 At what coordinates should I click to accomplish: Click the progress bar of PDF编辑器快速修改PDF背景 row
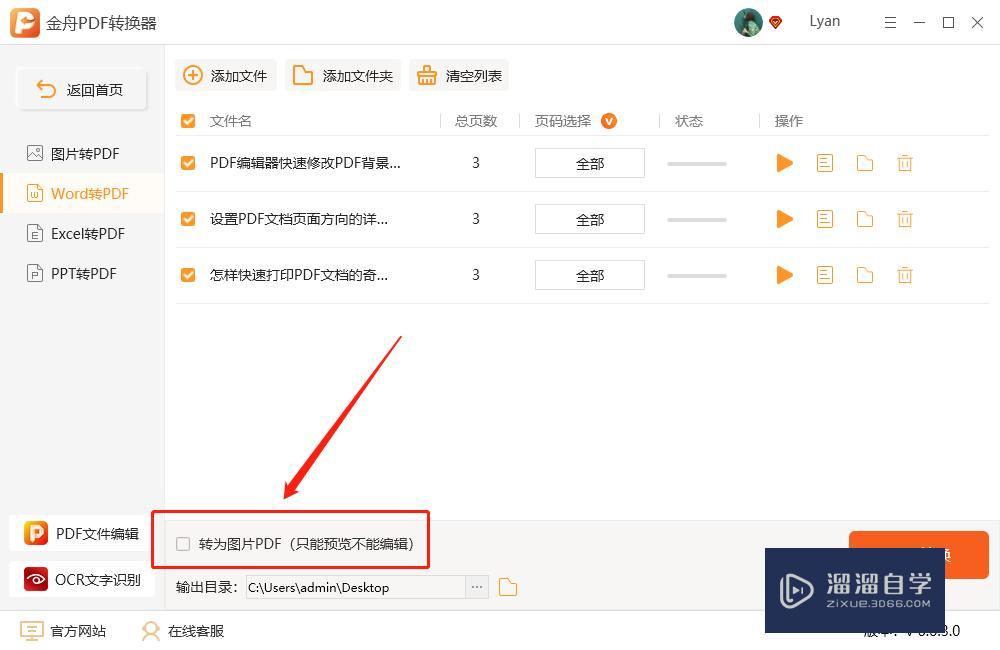[696, 164]
